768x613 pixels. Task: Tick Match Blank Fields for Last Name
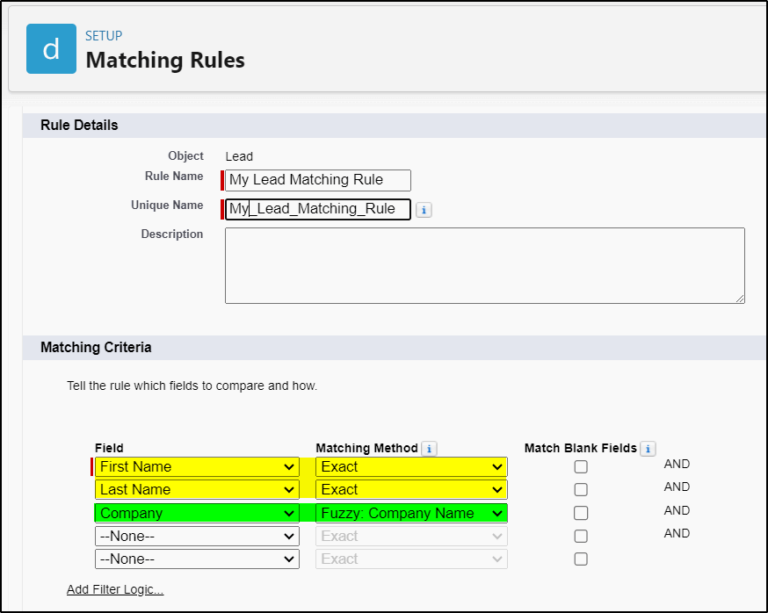581,490
